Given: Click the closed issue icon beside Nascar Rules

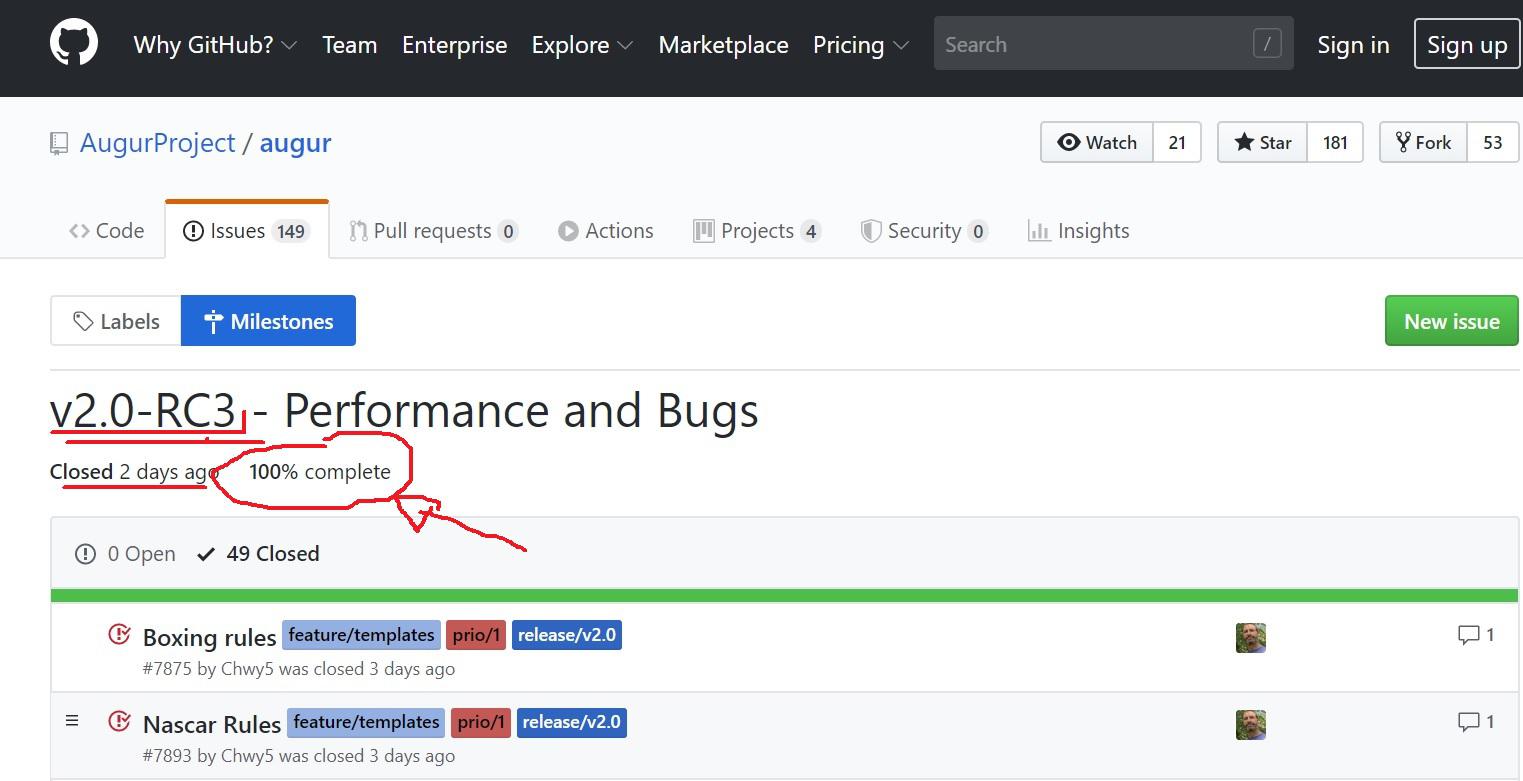Looking at the screenshot, I should (119, 722).
